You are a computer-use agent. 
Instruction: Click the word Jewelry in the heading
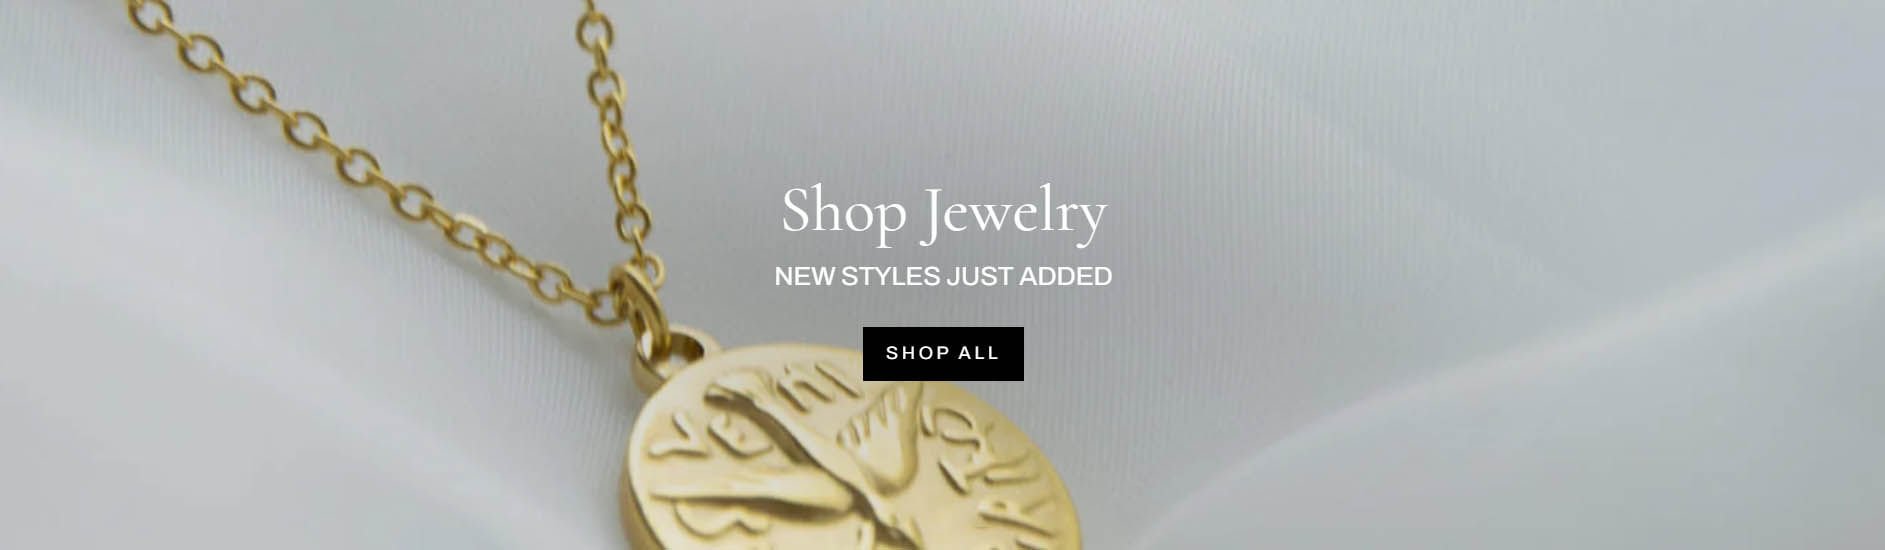[x=1013, y=214]
